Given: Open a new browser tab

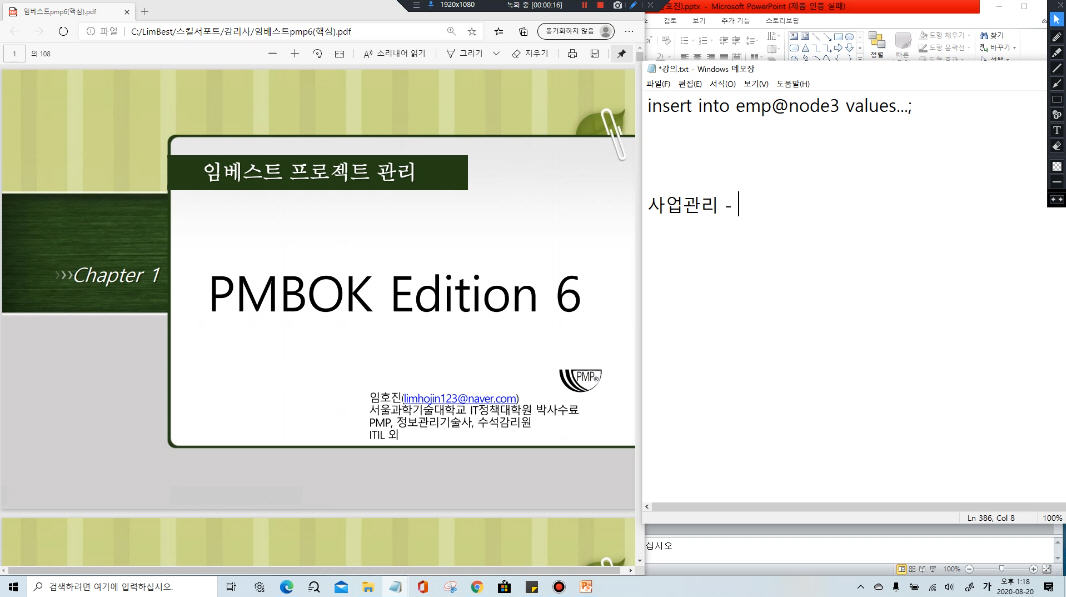Looking at the screenshot, I should [144, 12].
